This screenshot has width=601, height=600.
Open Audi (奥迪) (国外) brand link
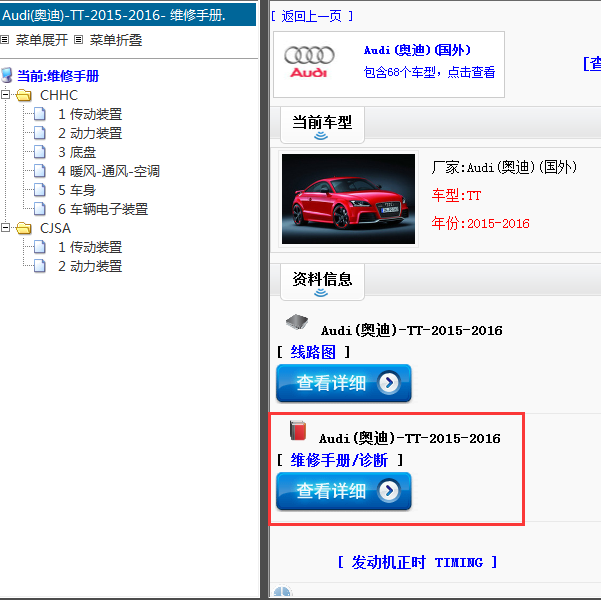pos(417,50)
